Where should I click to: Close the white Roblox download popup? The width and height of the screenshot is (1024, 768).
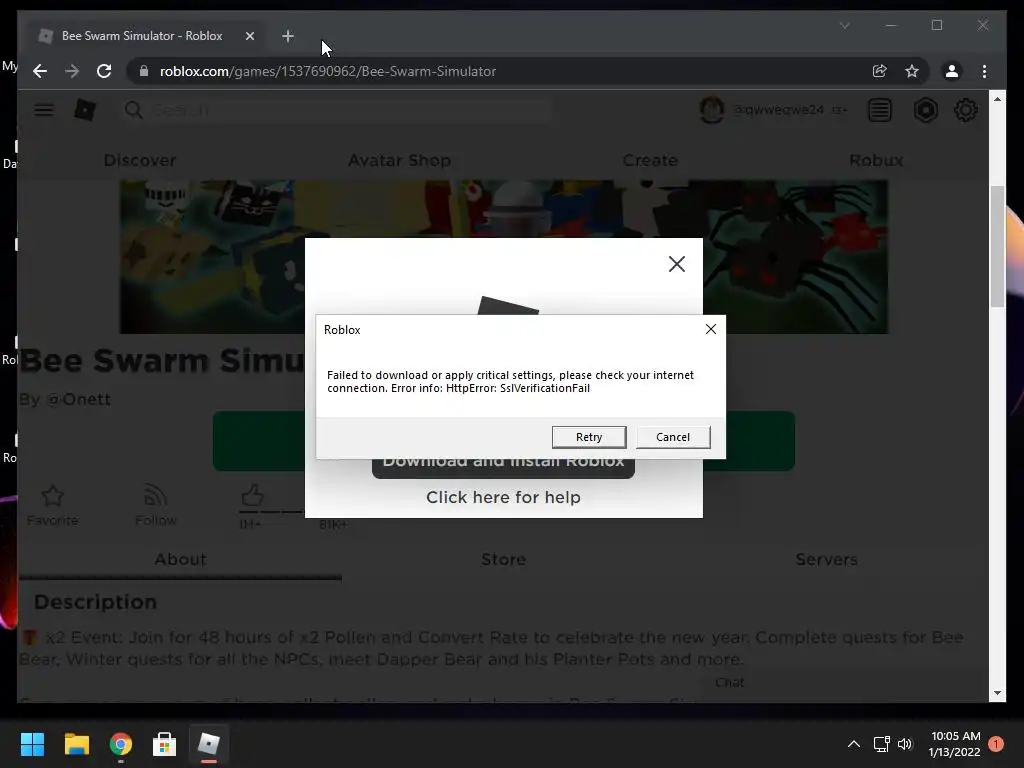click(x=677, y=264)
